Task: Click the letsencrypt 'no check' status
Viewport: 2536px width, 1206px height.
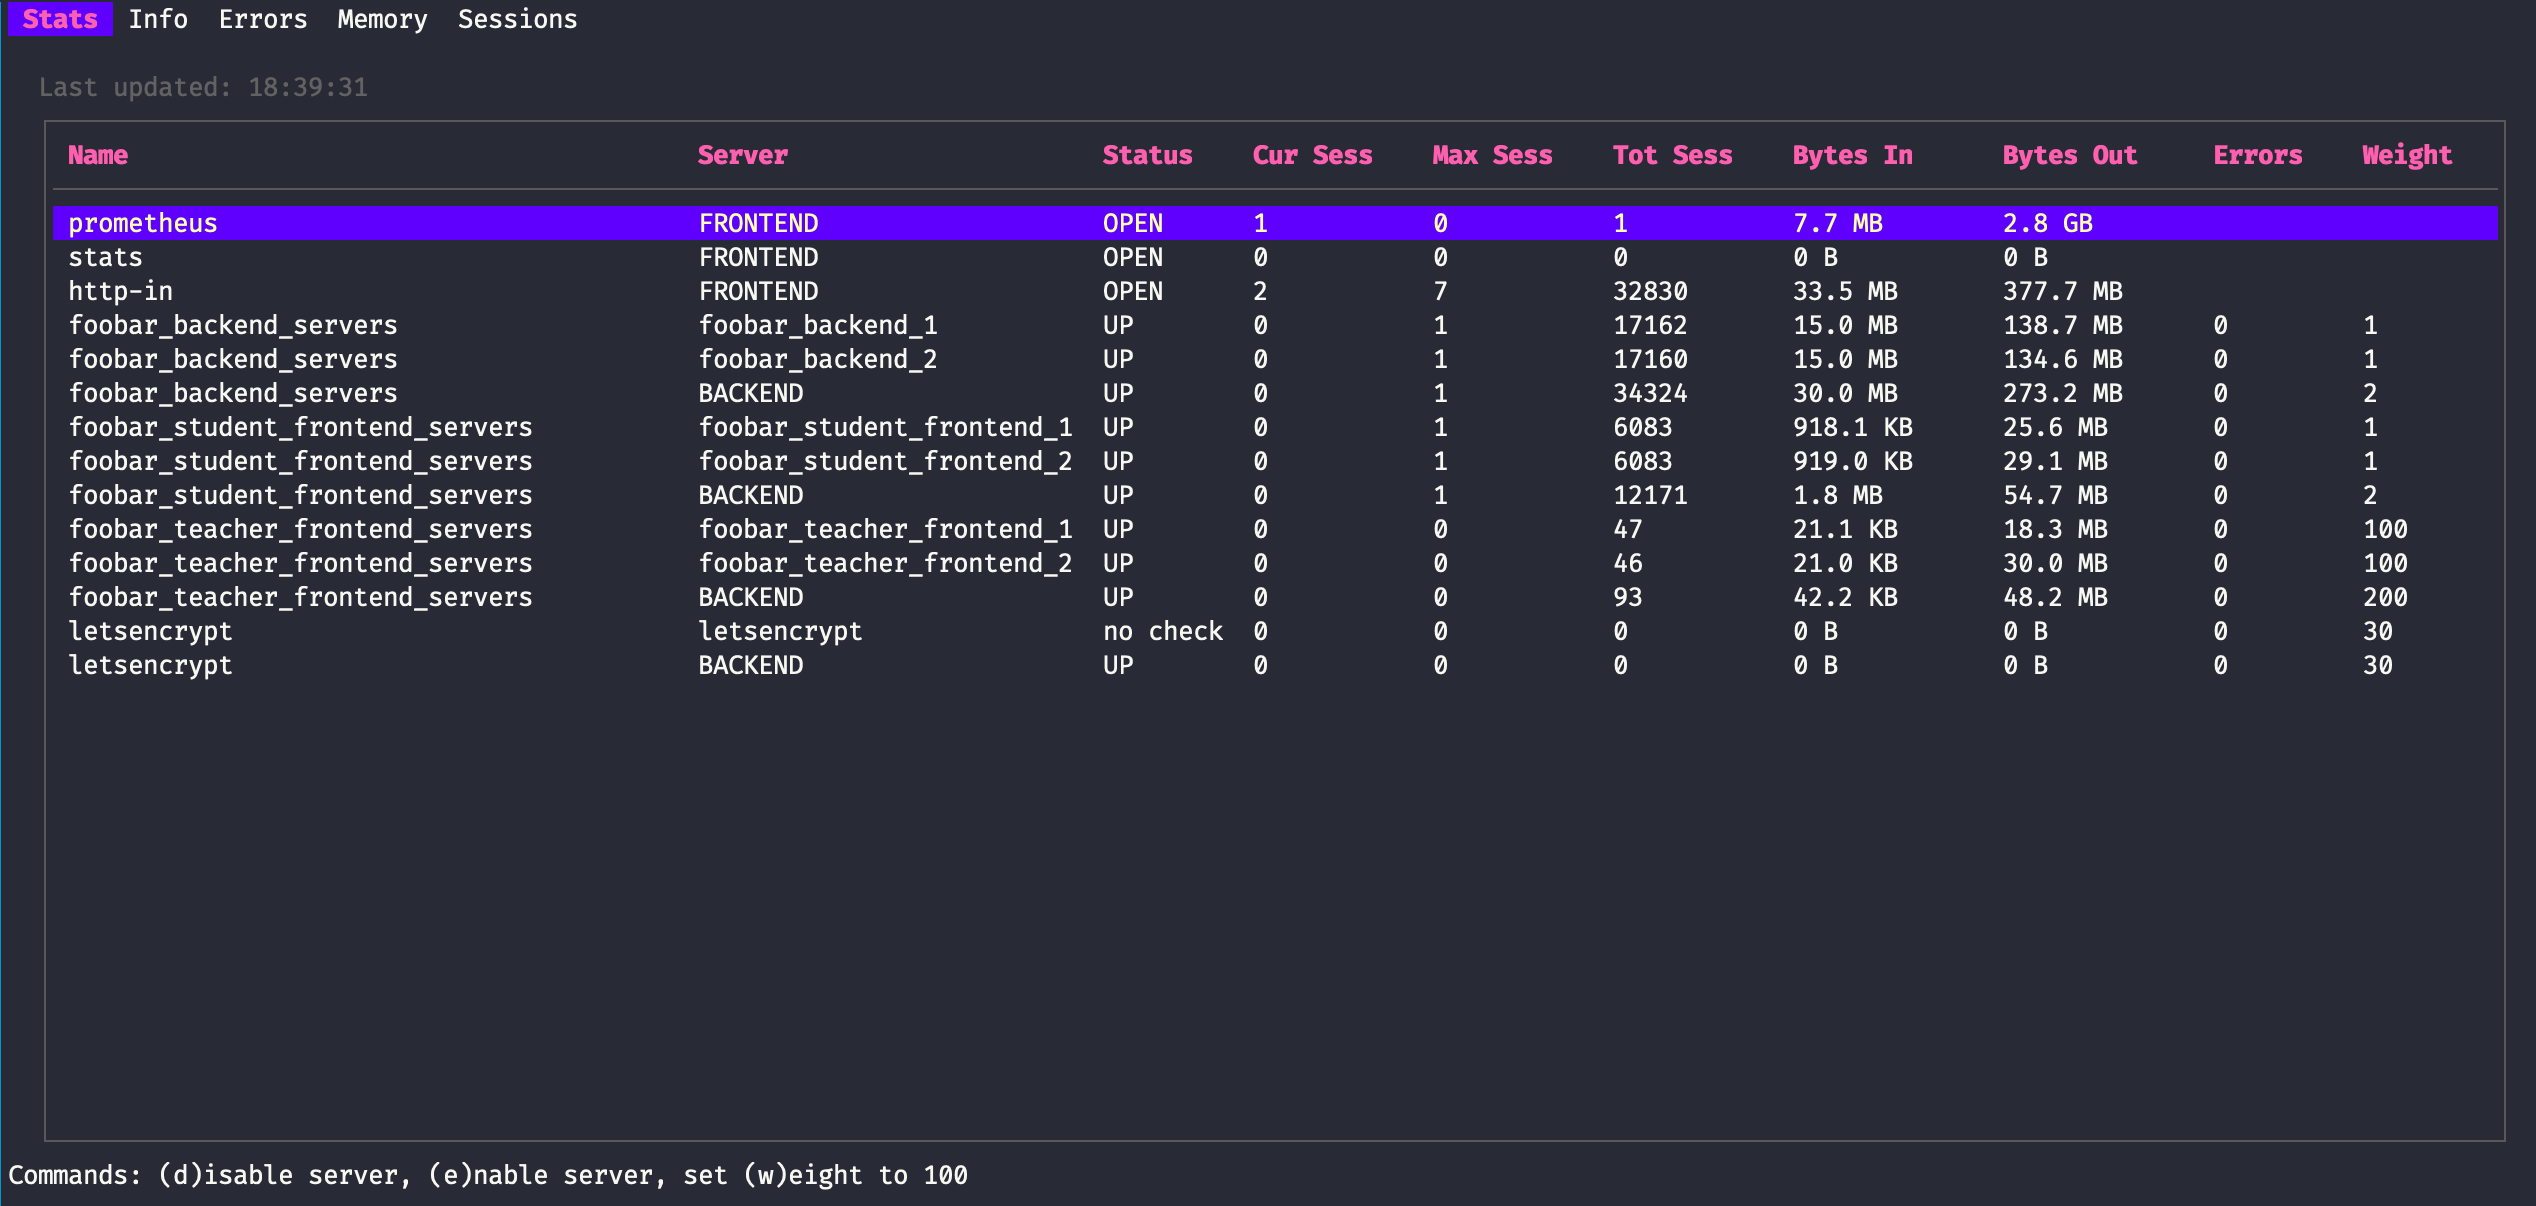Action: pos(1163,631)
